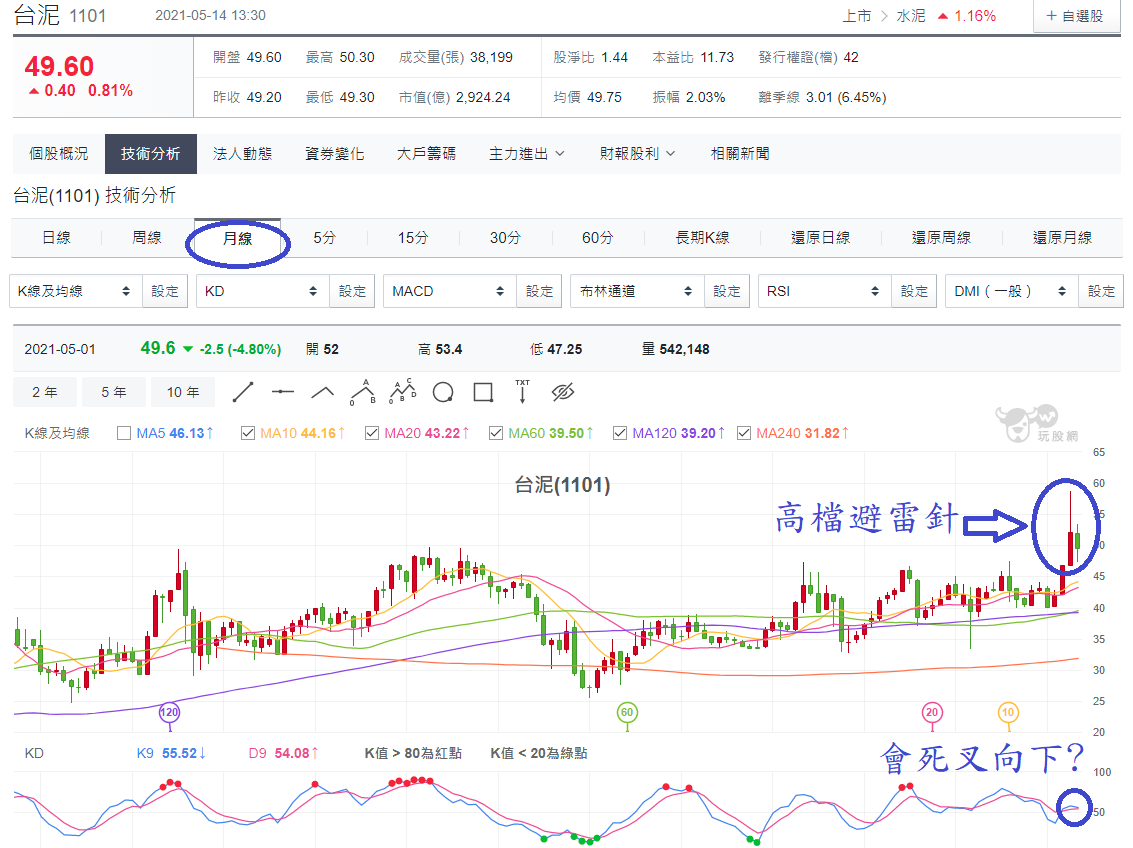1133x848 pixels.
Task: Add stock via ＋自選股 button
Action: (1075, 16)
